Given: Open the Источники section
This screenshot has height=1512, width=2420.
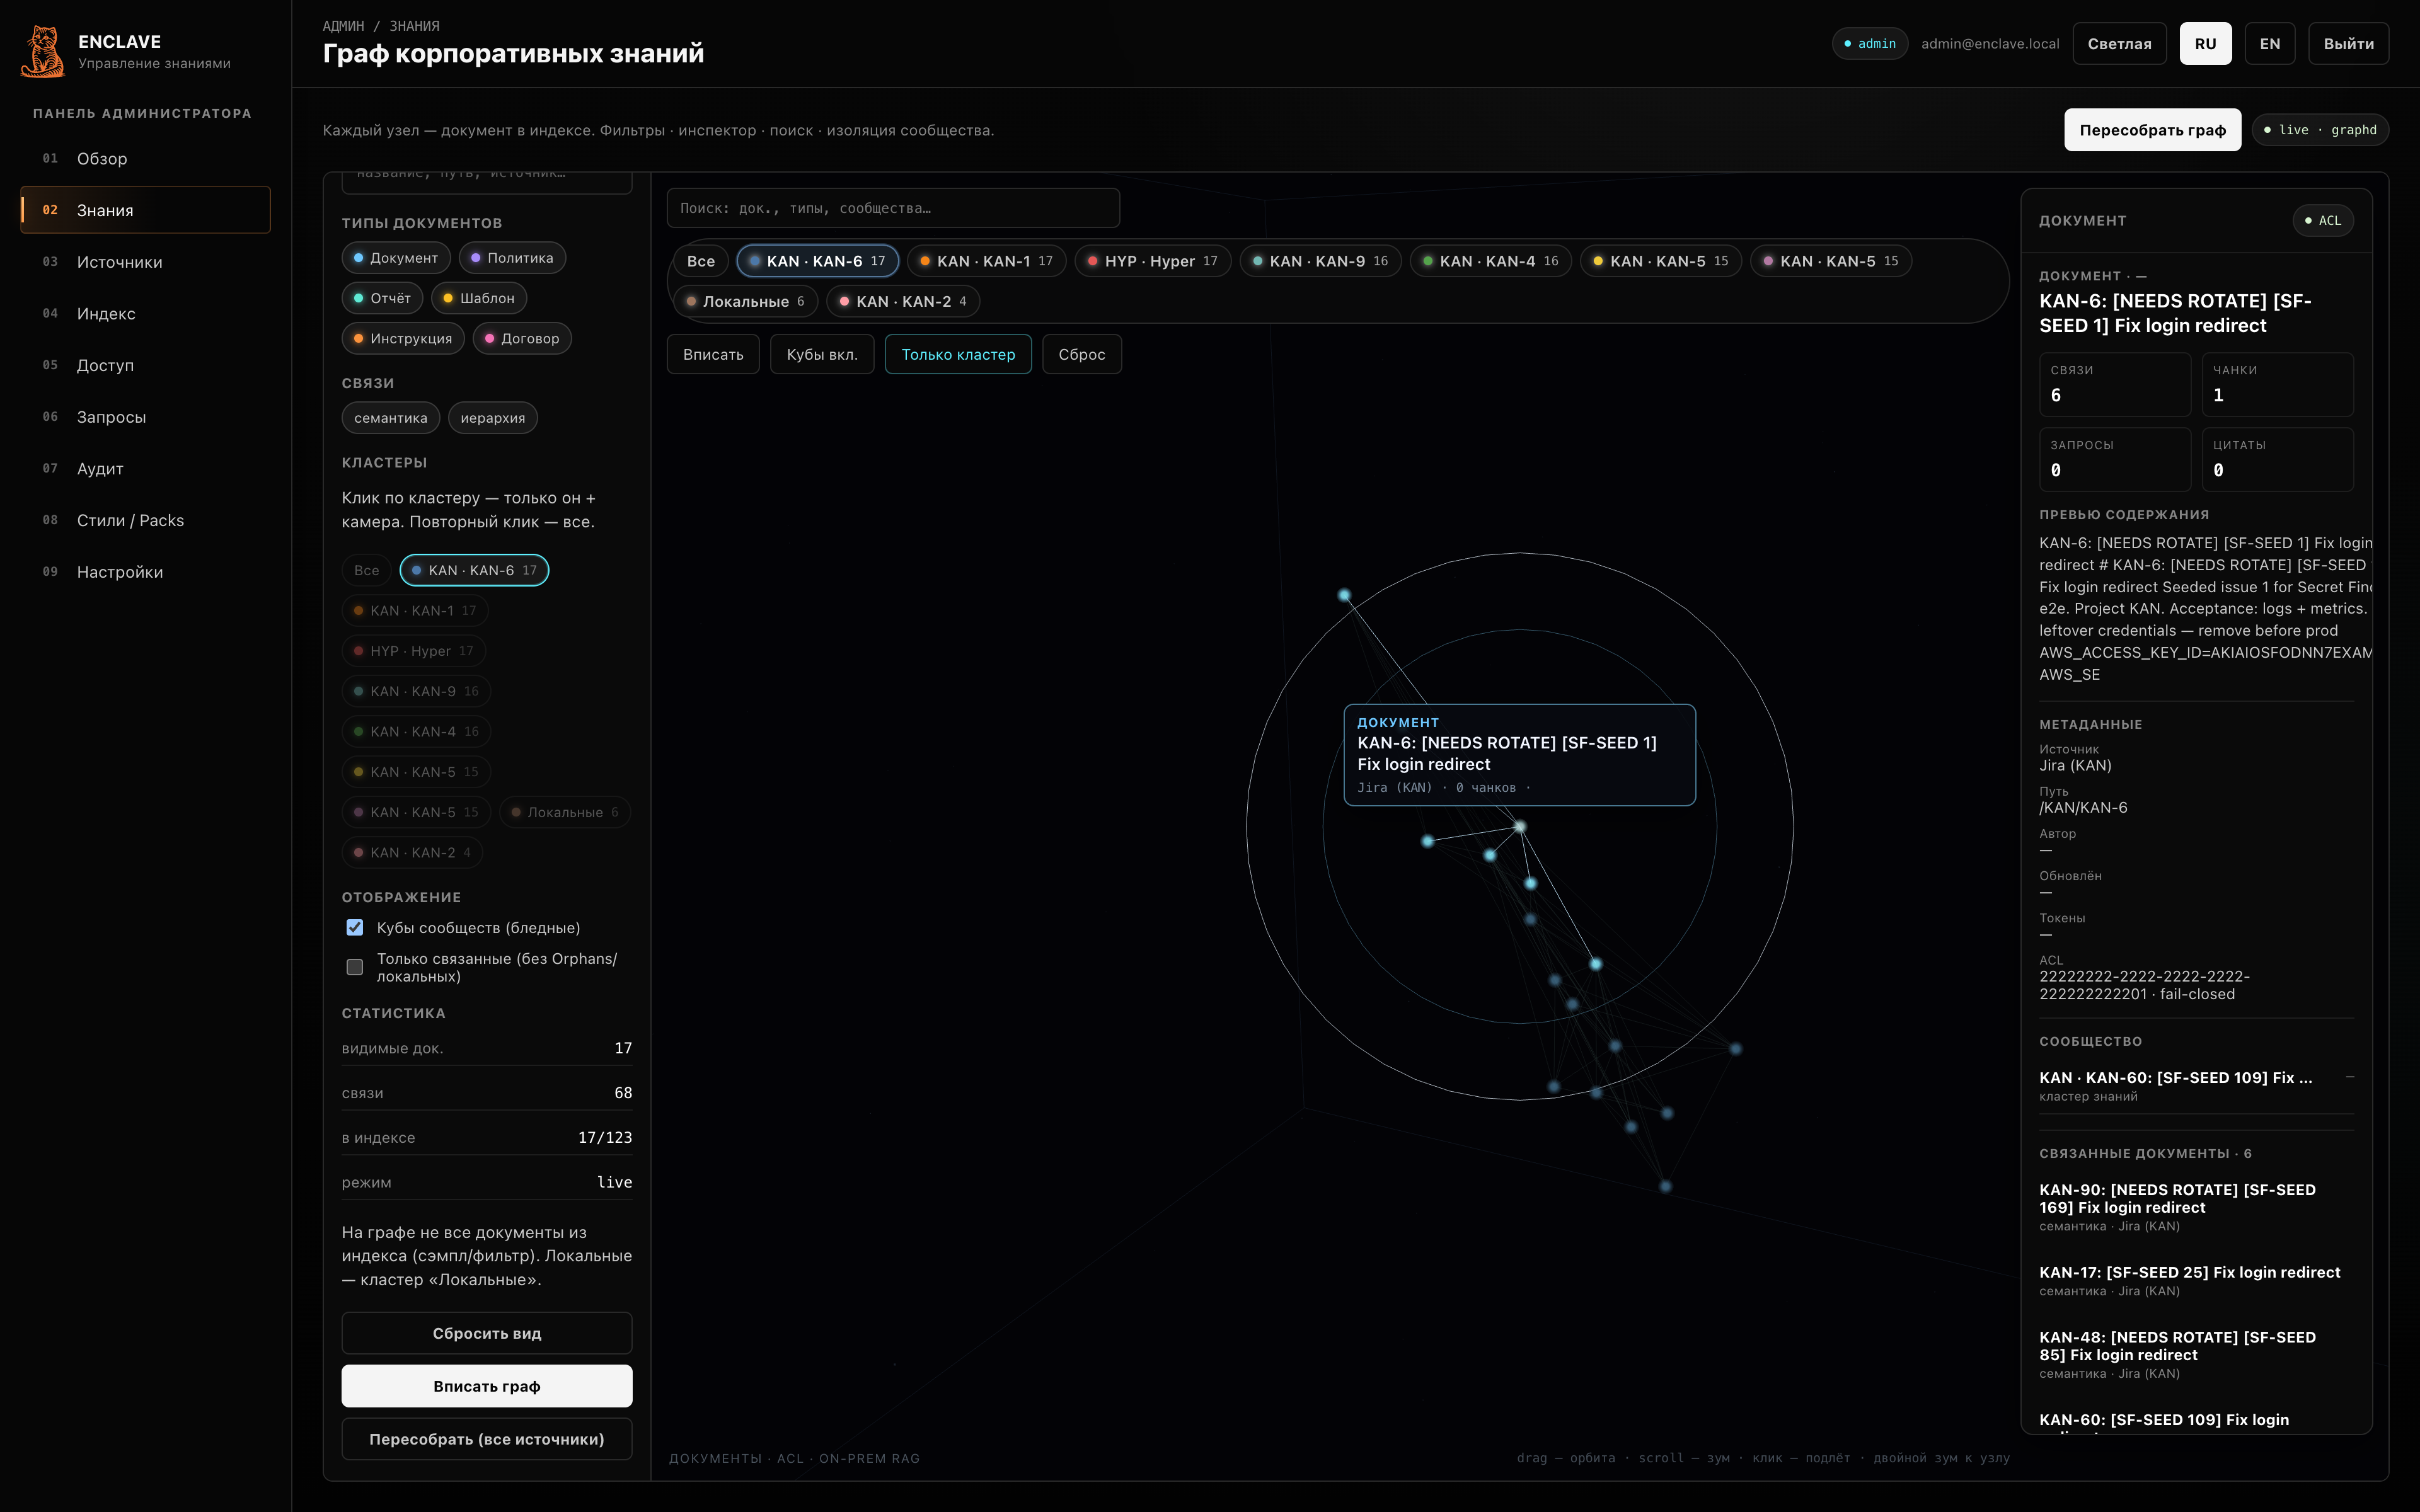Looking at the screenshot, I should [x=145, y=262].
